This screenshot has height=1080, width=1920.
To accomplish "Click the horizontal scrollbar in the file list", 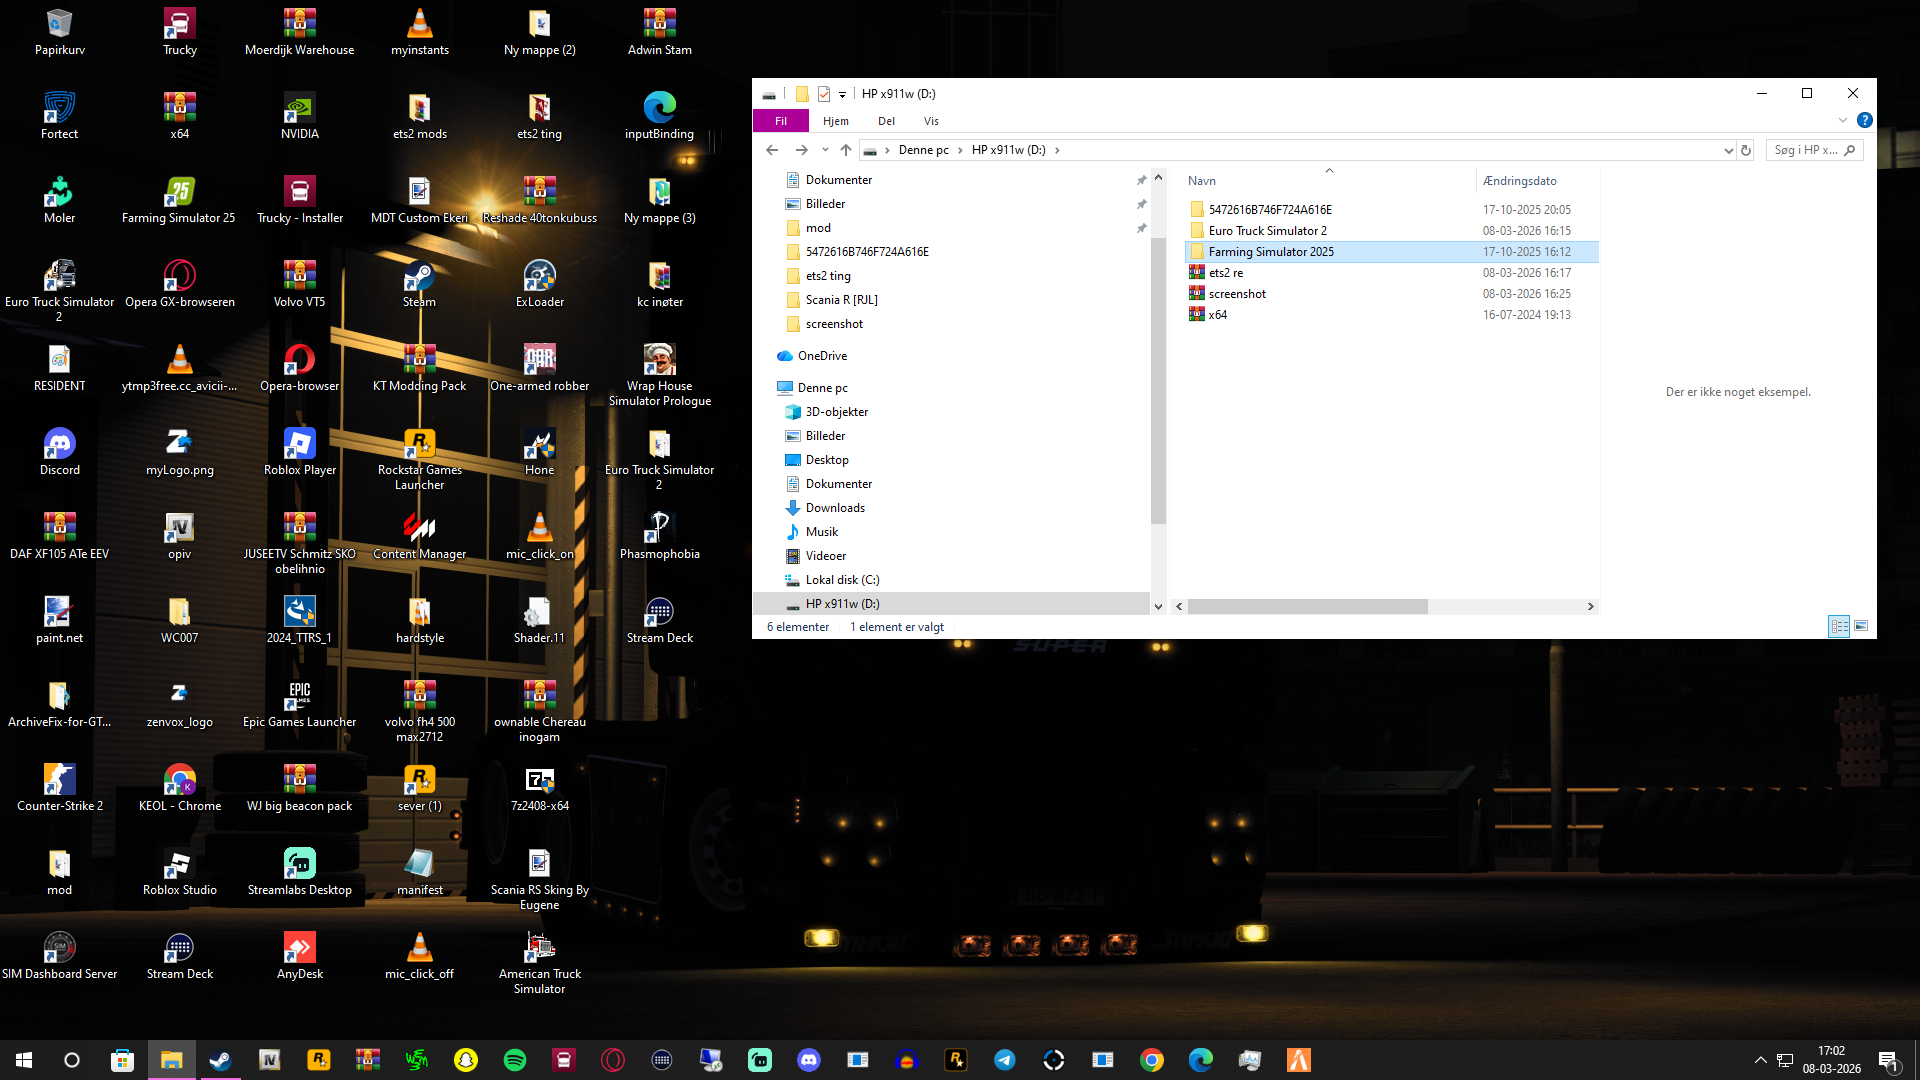I will click(1307, 606).
